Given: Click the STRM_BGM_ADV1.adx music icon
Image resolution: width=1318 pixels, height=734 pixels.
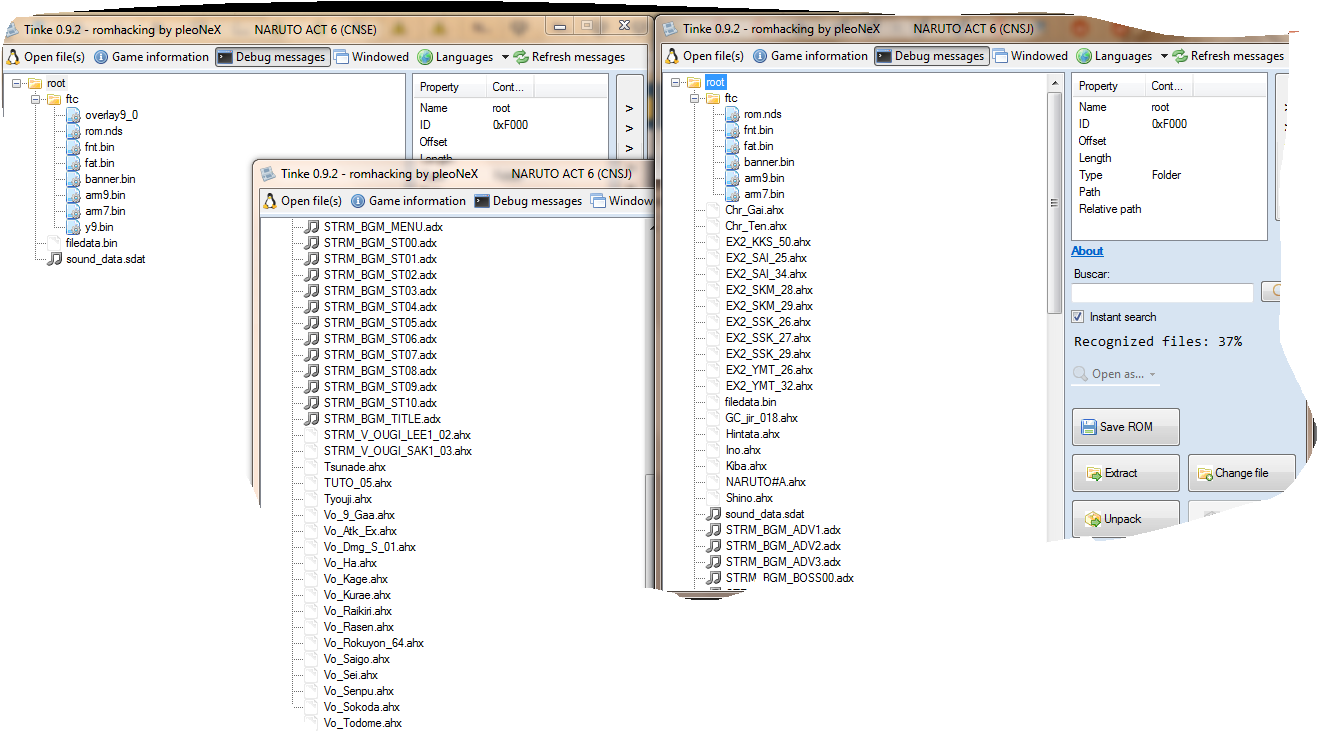Looking at the screenshot, I should pyautogui.click(x=714, y=530).
